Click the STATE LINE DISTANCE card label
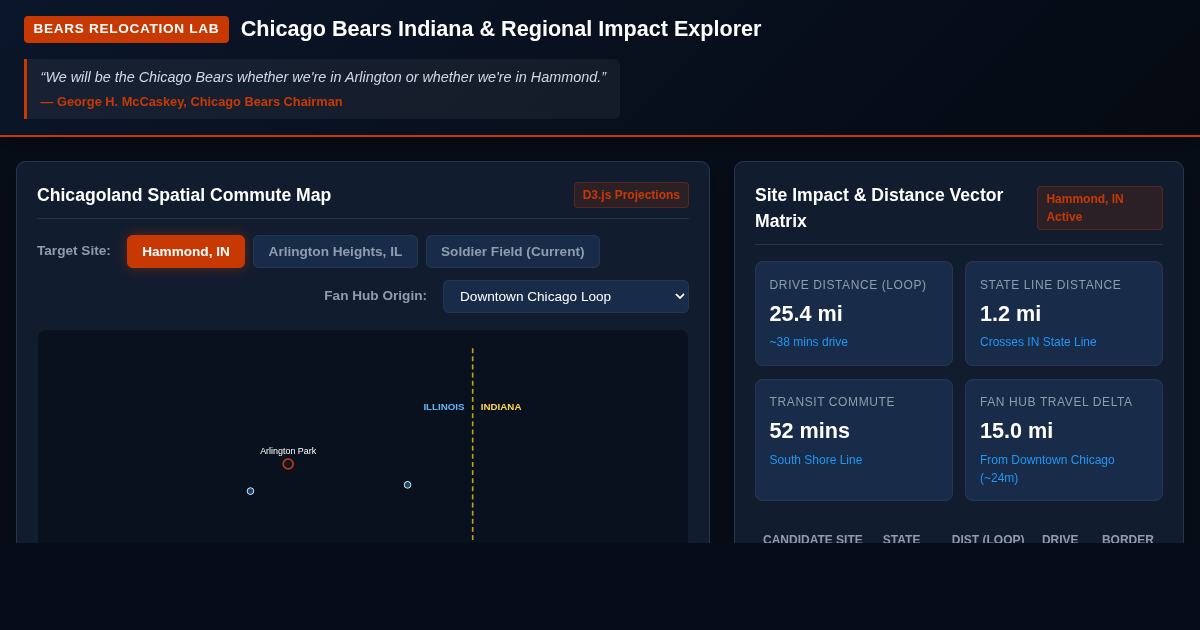This screenshot has height=630, width=1200. [1051, 285]
